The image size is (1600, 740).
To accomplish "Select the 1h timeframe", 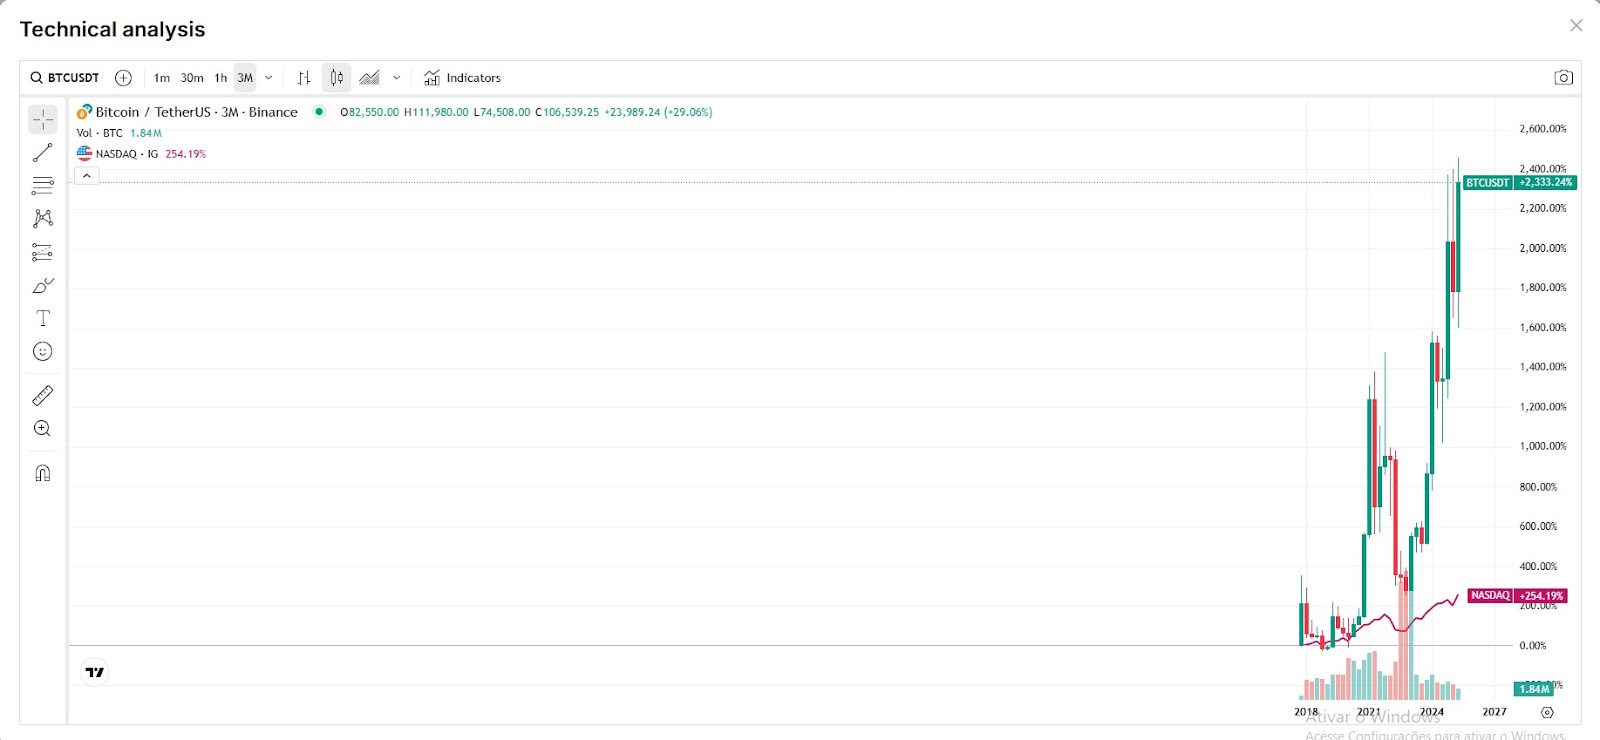I will coord(221,78).
